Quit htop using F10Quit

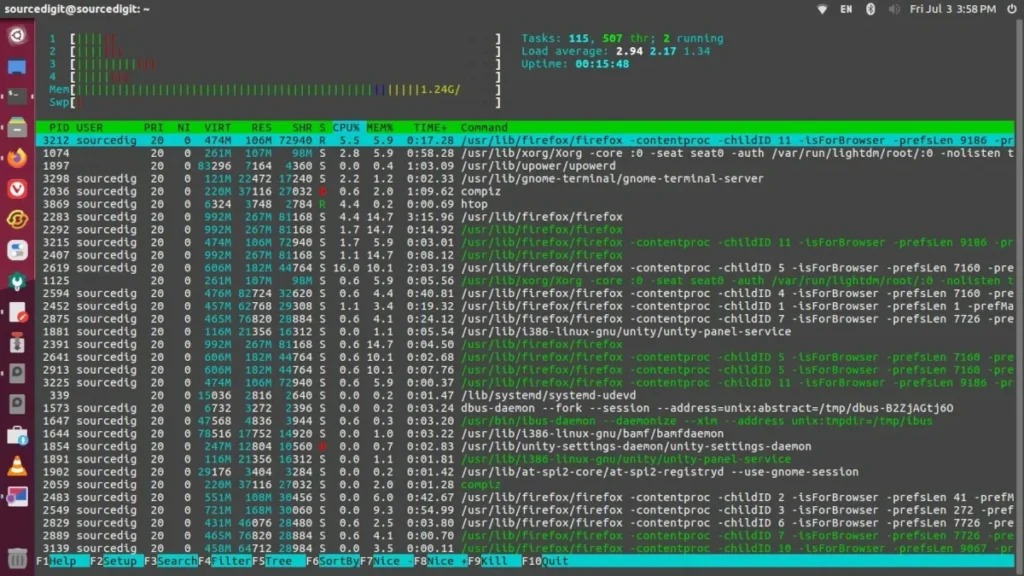pos(545,561)
